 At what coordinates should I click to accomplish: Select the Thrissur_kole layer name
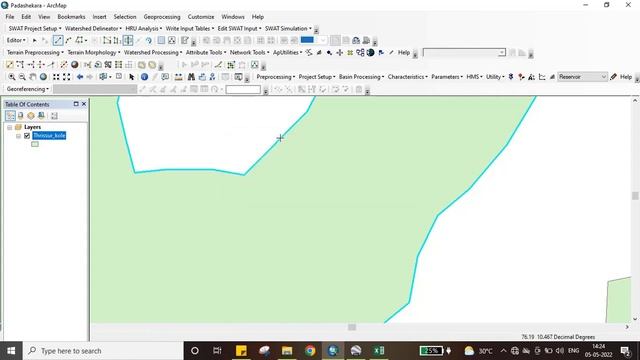[x=49, y=136]
